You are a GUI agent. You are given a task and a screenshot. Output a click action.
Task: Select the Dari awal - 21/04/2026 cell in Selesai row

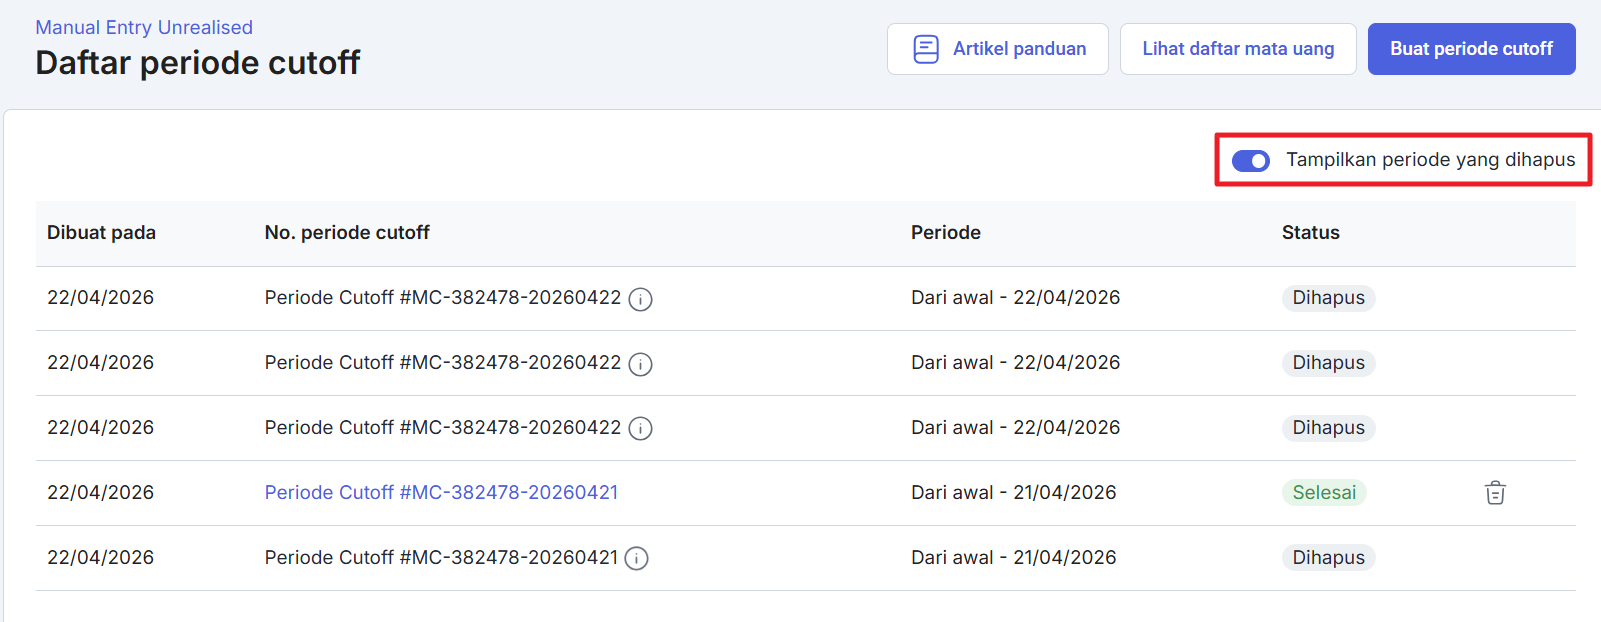tap(1013, 493)
